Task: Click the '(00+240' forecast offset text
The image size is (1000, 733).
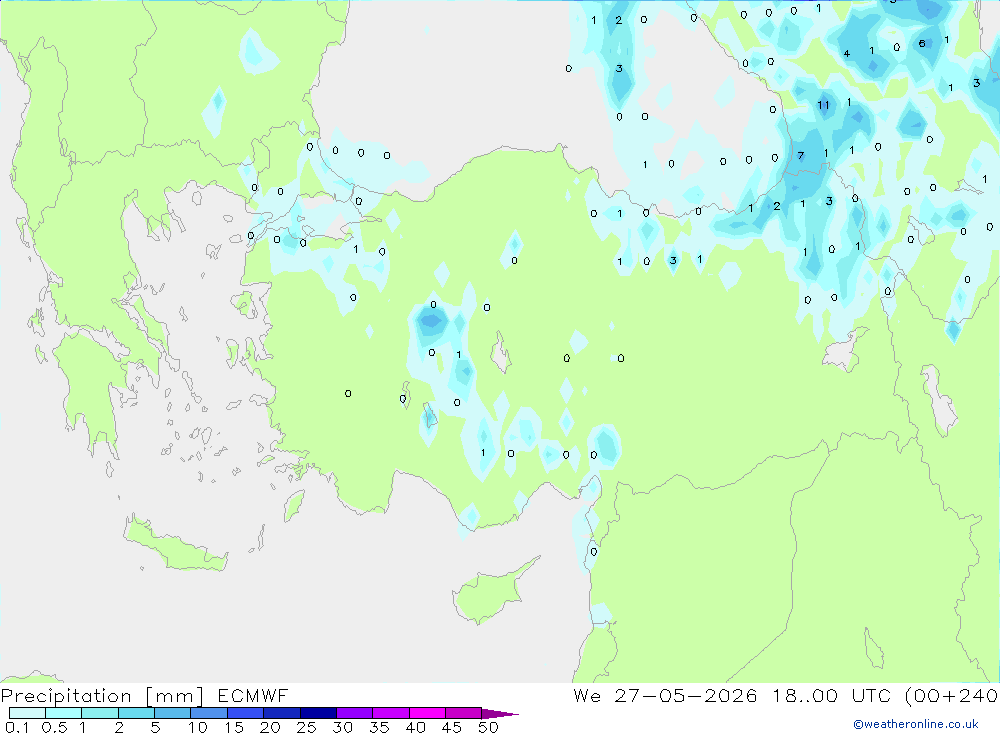Action: tap(952, 696)
